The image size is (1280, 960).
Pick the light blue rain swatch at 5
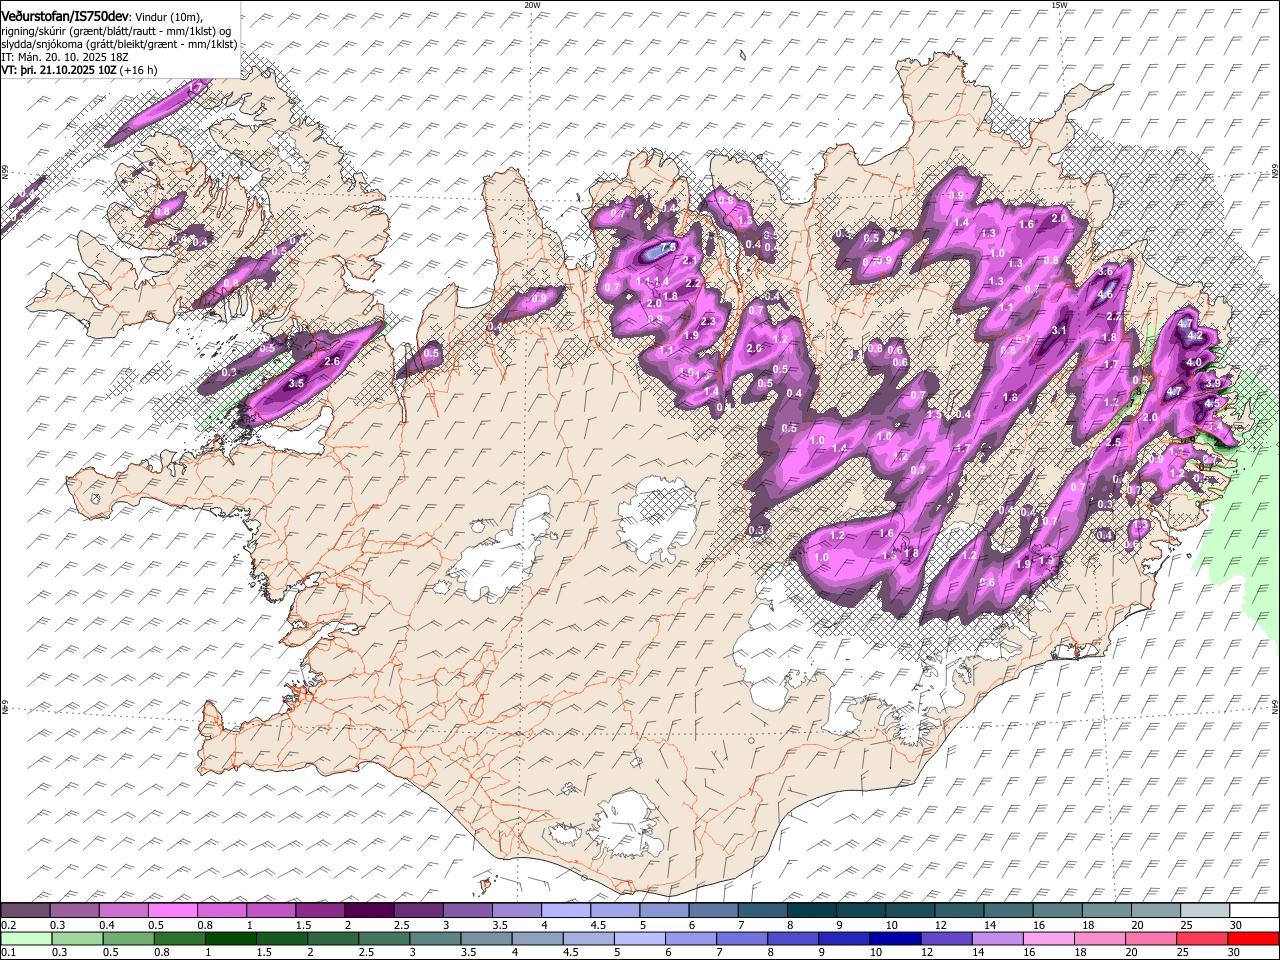point(638,938)
